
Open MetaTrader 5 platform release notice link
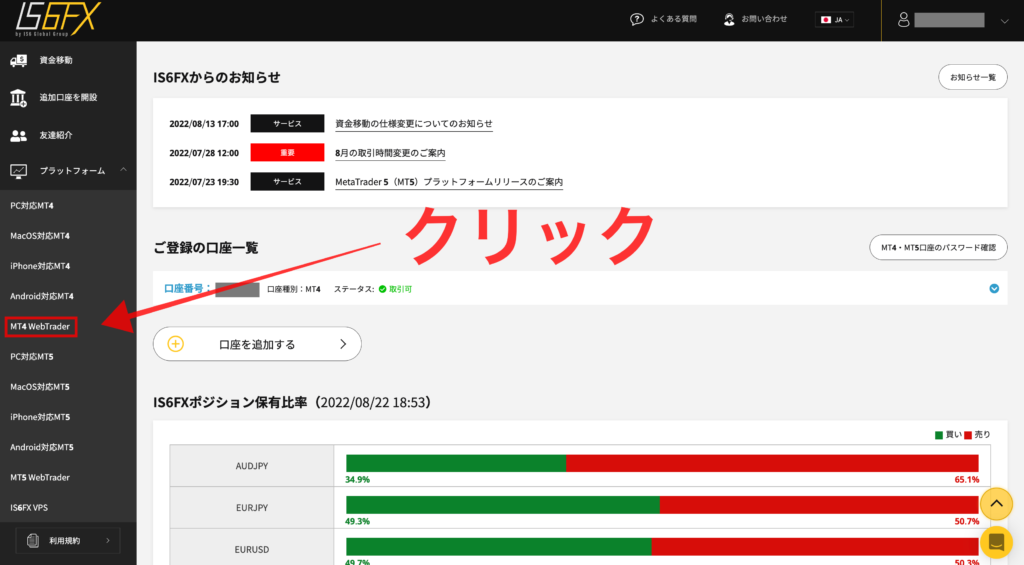coord(449,182)
